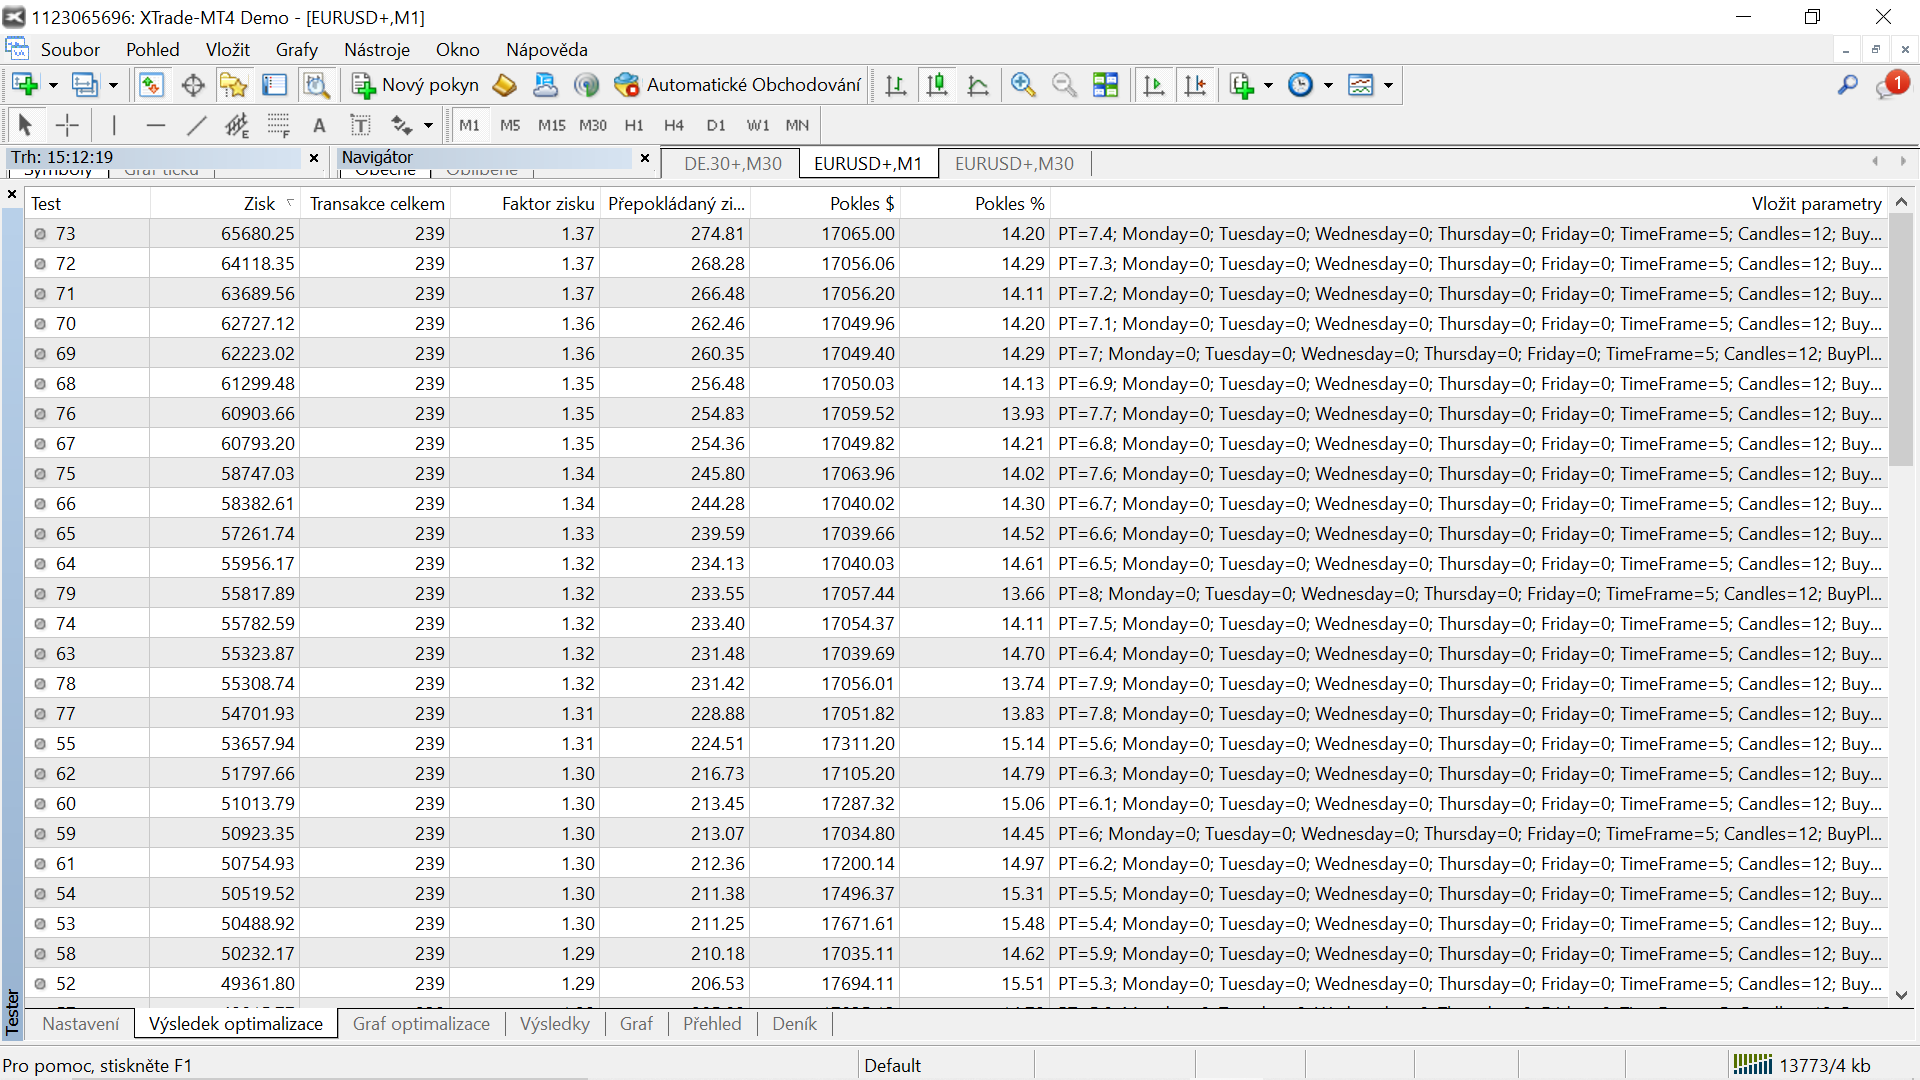Open the chat notifications icon with badge
1920x1080 pixels.
tap(1890, 85)
